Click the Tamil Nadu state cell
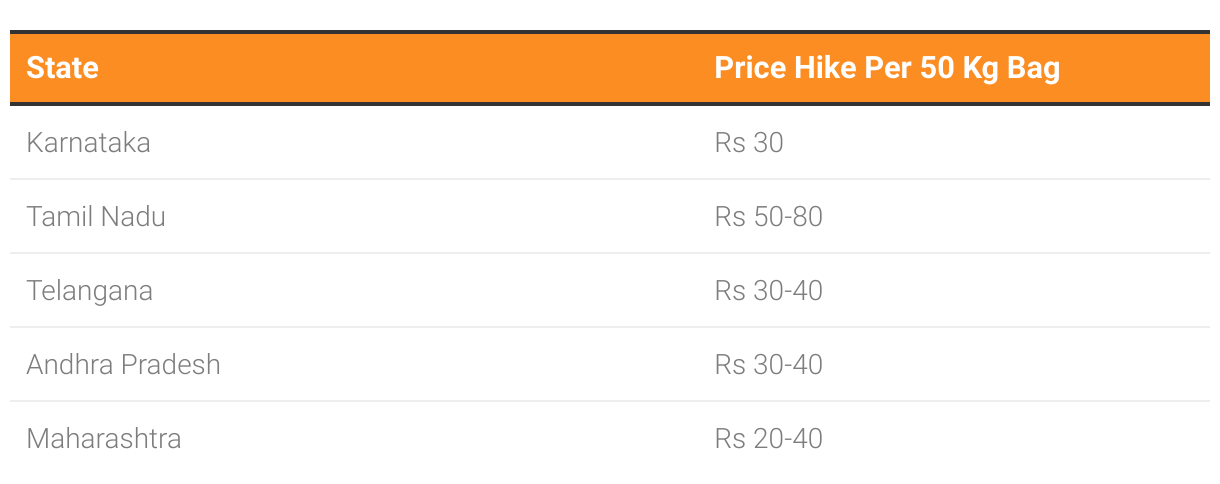Viewport: 1220px width, 484px height. click(x=96, y=216)
